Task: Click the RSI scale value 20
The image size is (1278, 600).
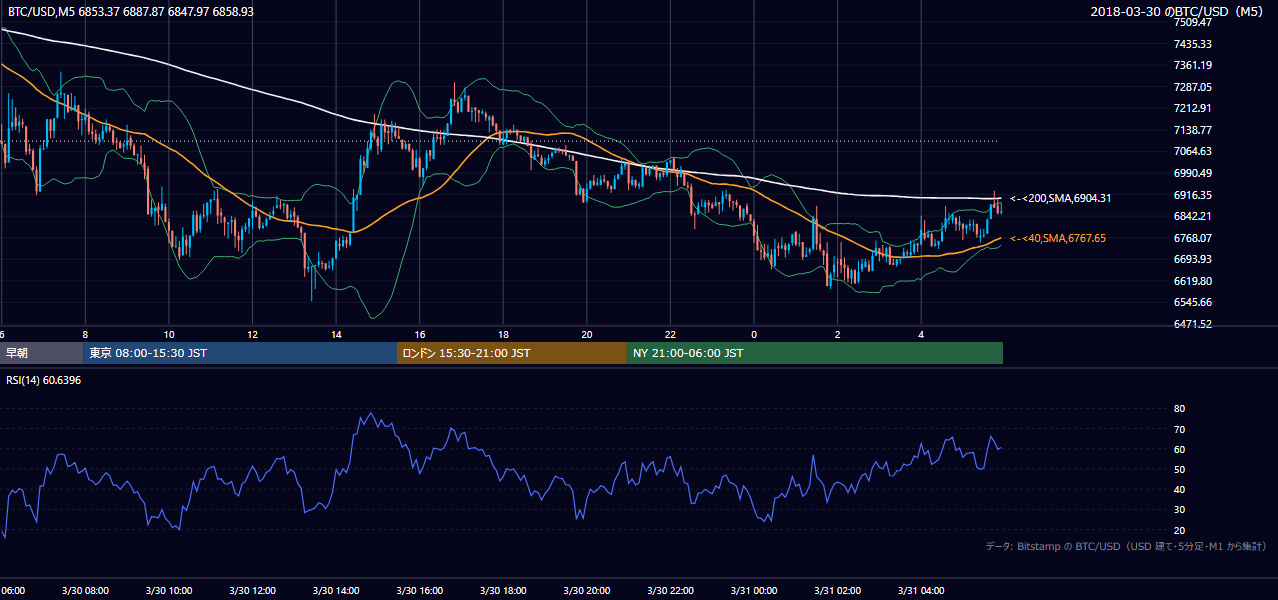Action: click(x=1179, y=530)
